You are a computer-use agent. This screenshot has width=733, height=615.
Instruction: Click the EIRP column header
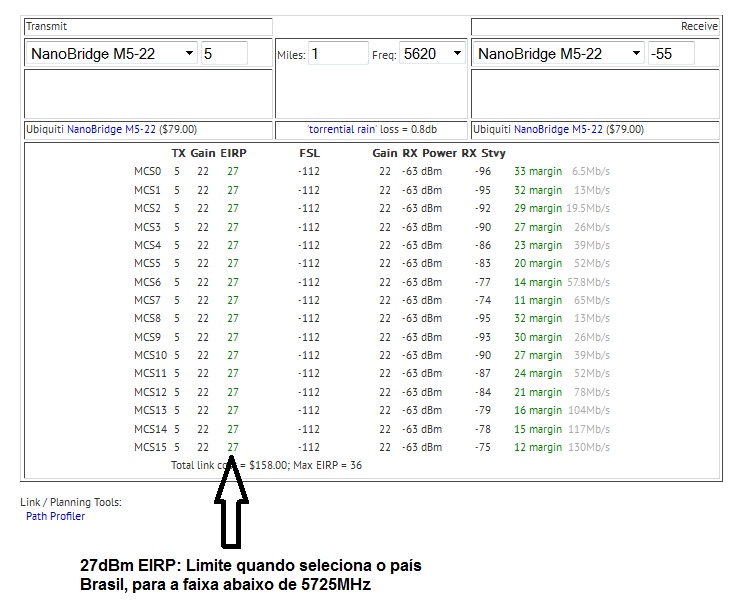click(x=233, y=153)
